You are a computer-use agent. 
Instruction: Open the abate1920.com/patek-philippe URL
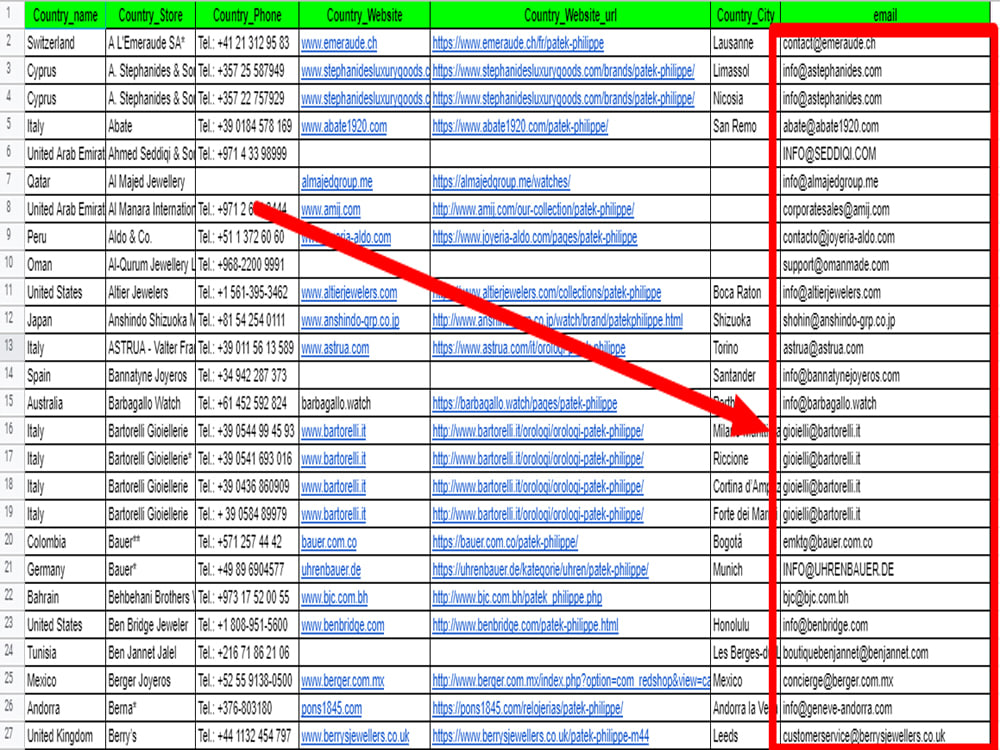click(x=520, y=126)
